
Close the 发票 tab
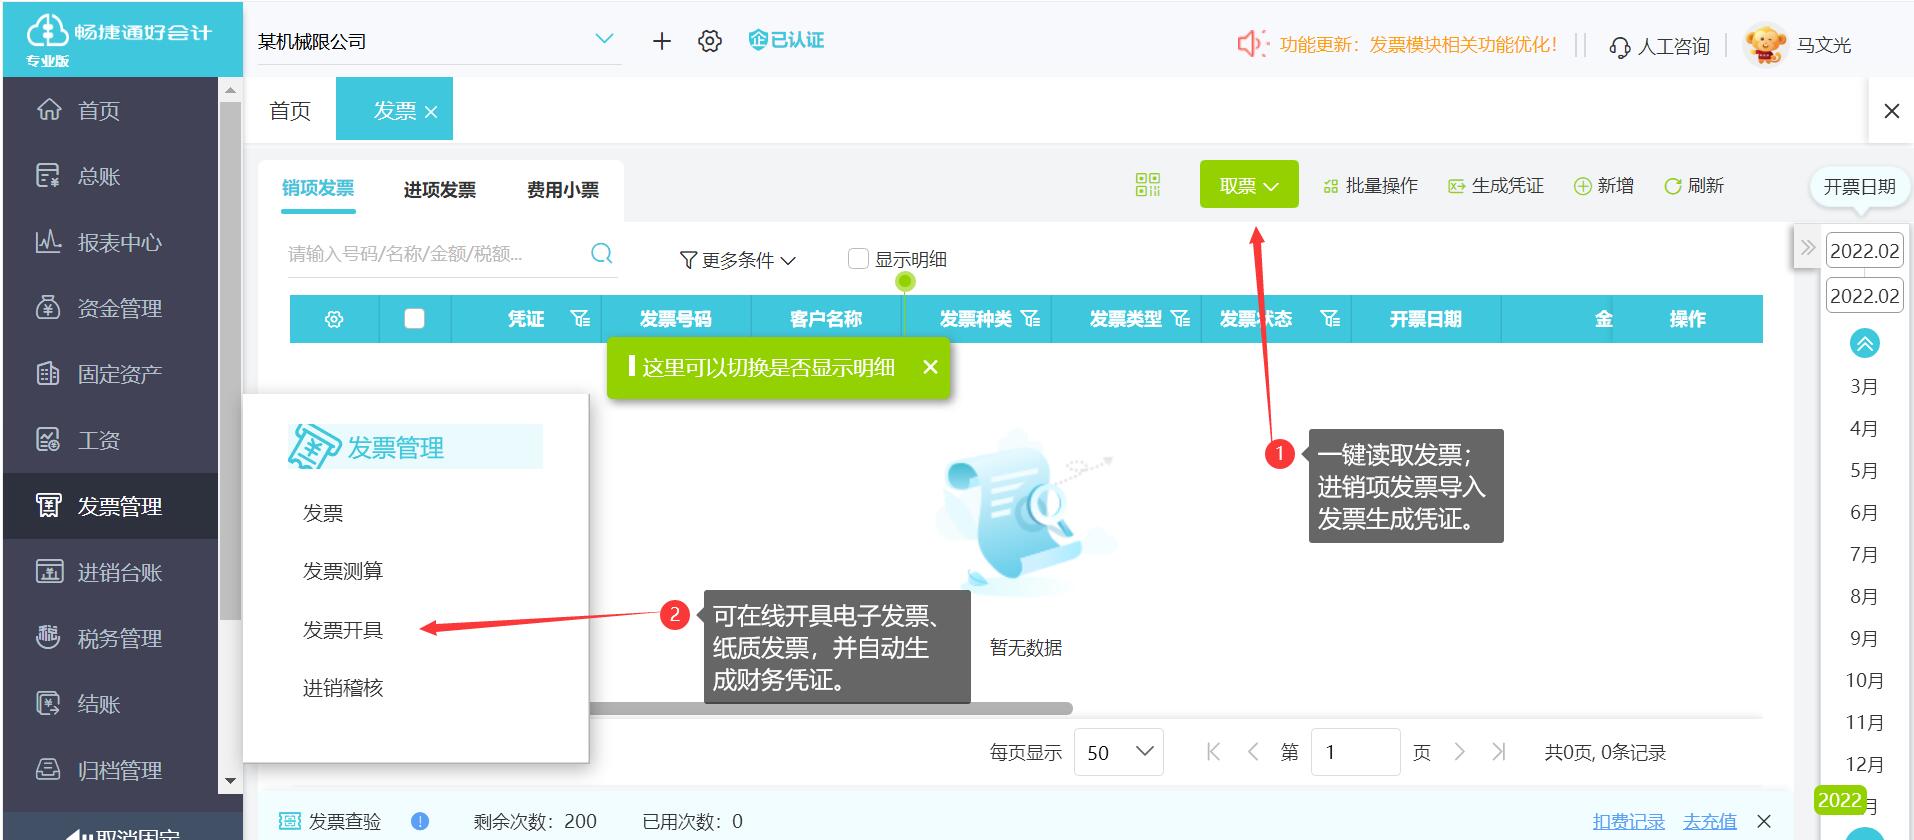coord(431,112)
